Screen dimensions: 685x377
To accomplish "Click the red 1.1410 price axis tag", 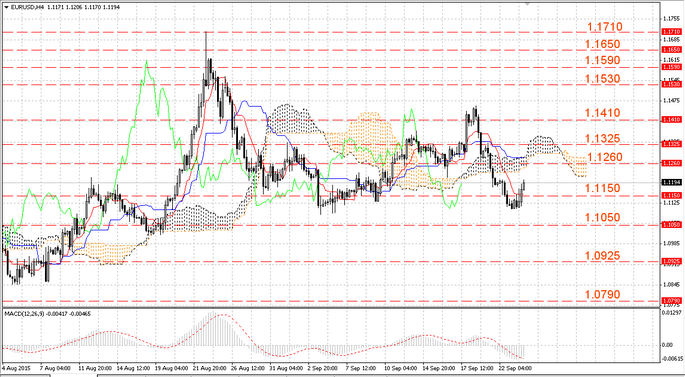I will click(671, 119).
